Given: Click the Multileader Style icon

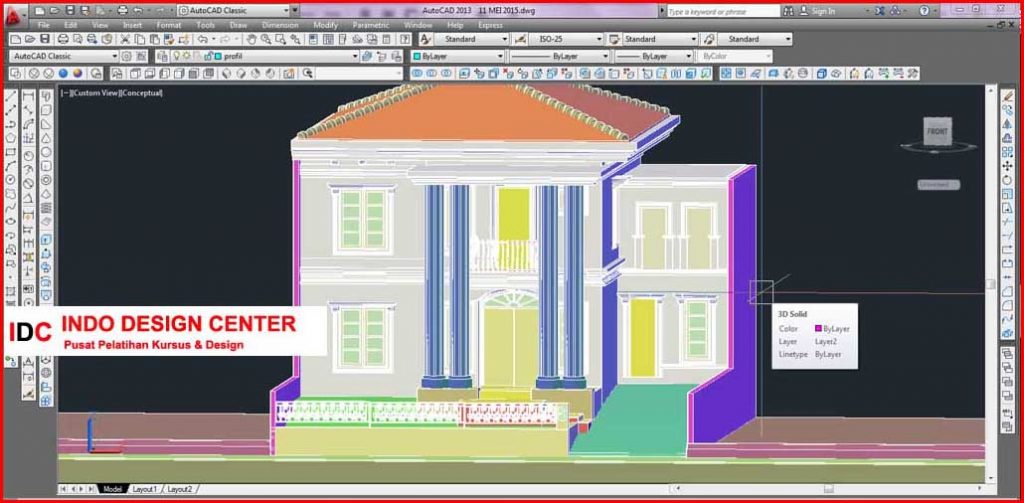Looking at the screenshot, I should tap(708, 39).
